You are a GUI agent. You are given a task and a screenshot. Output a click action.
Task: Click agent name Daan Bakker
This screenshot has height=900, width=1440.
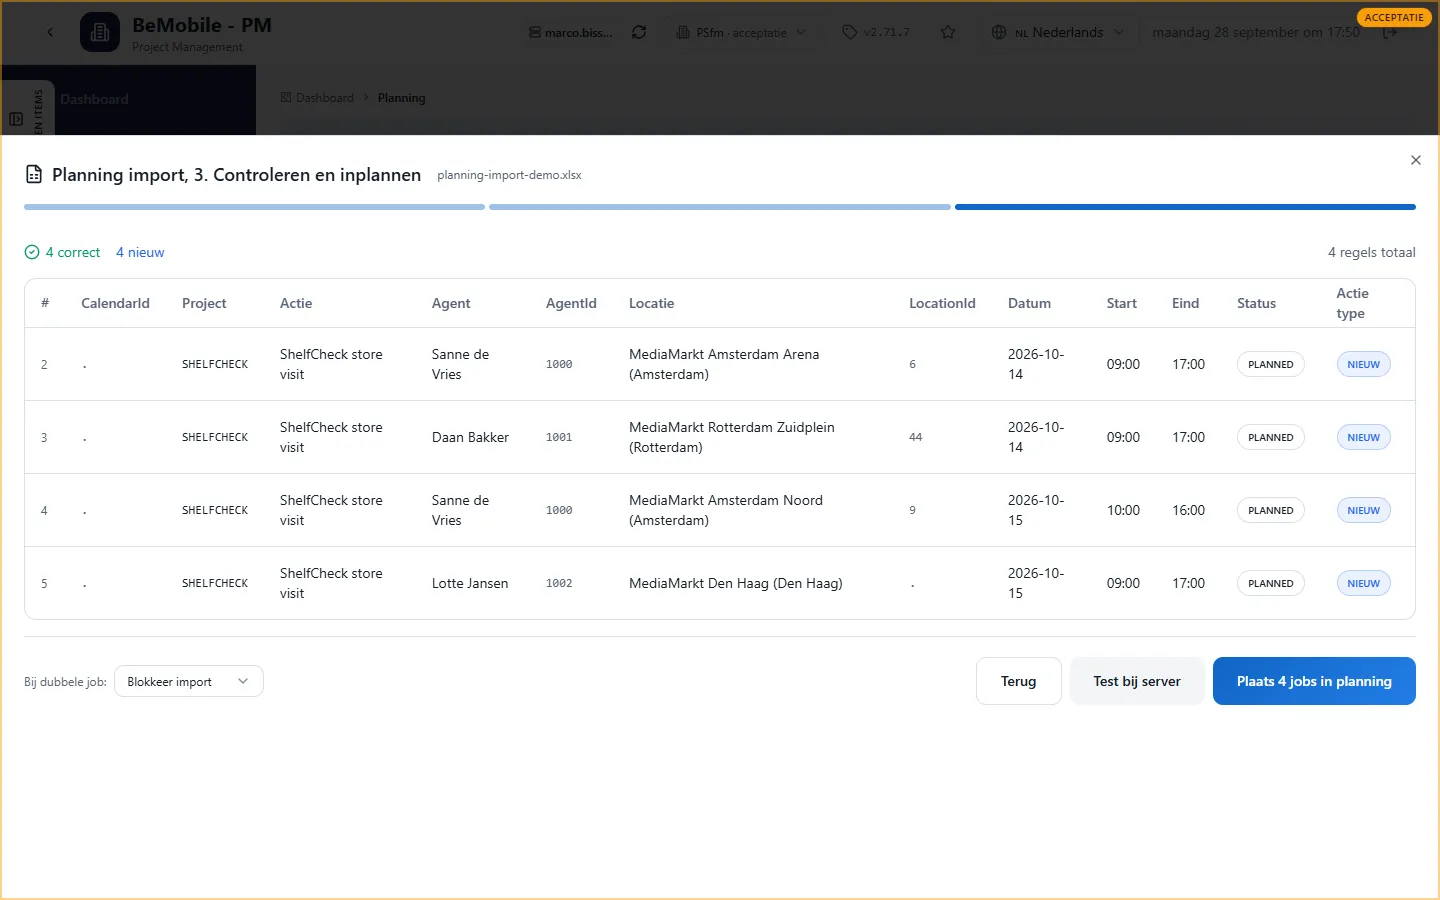click(470, 437)
